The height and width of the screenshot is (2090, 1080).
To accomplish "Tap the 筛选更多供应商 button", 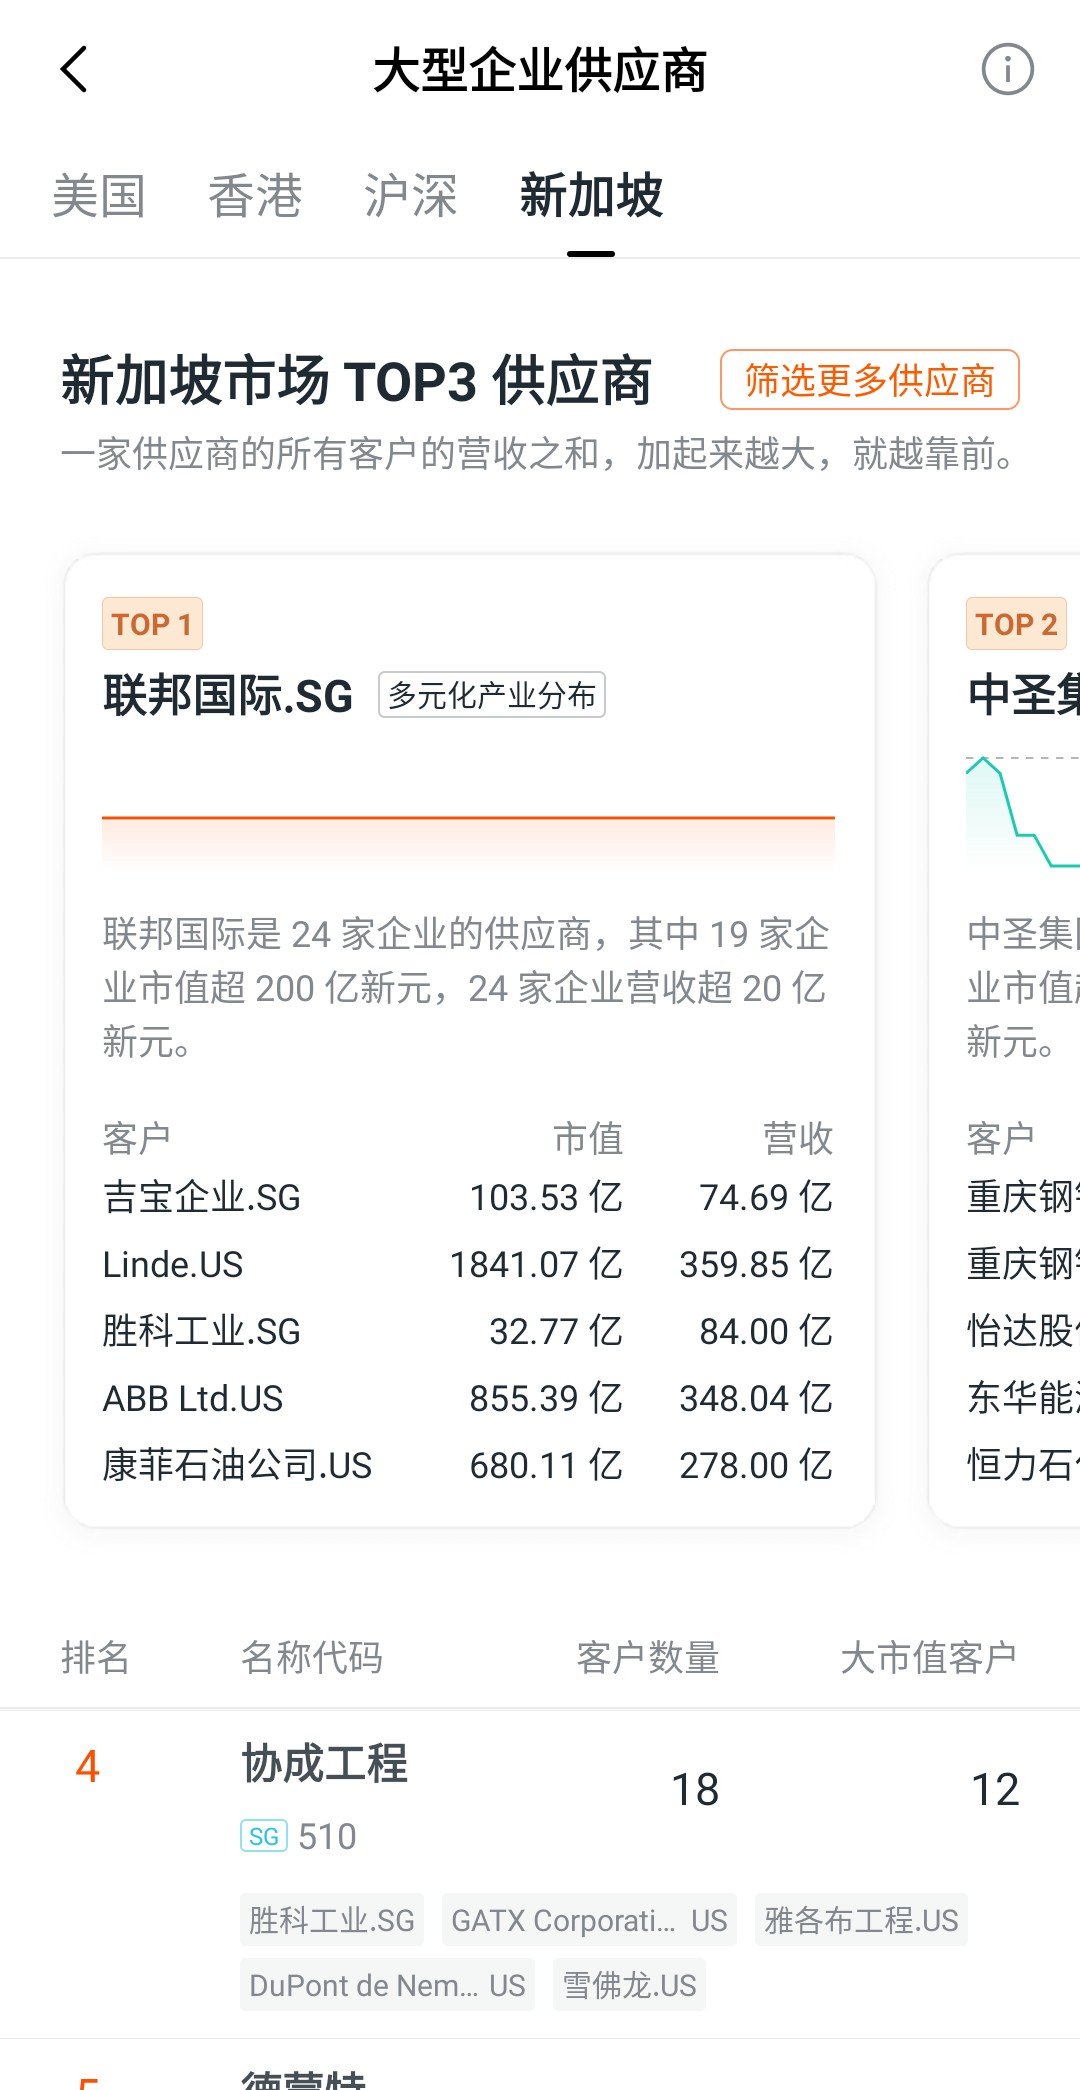I will point(869,380).
